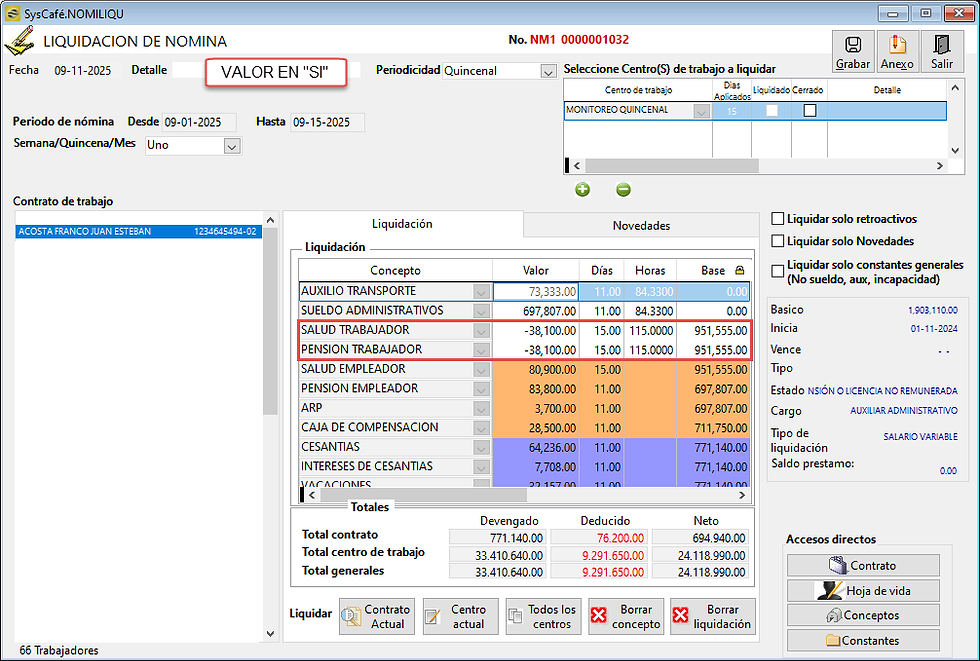980x661 pixels.
Task: Select employee ACOSTA FRANCO JUAN ESTEBAN
Action: [x=138, y=231]
